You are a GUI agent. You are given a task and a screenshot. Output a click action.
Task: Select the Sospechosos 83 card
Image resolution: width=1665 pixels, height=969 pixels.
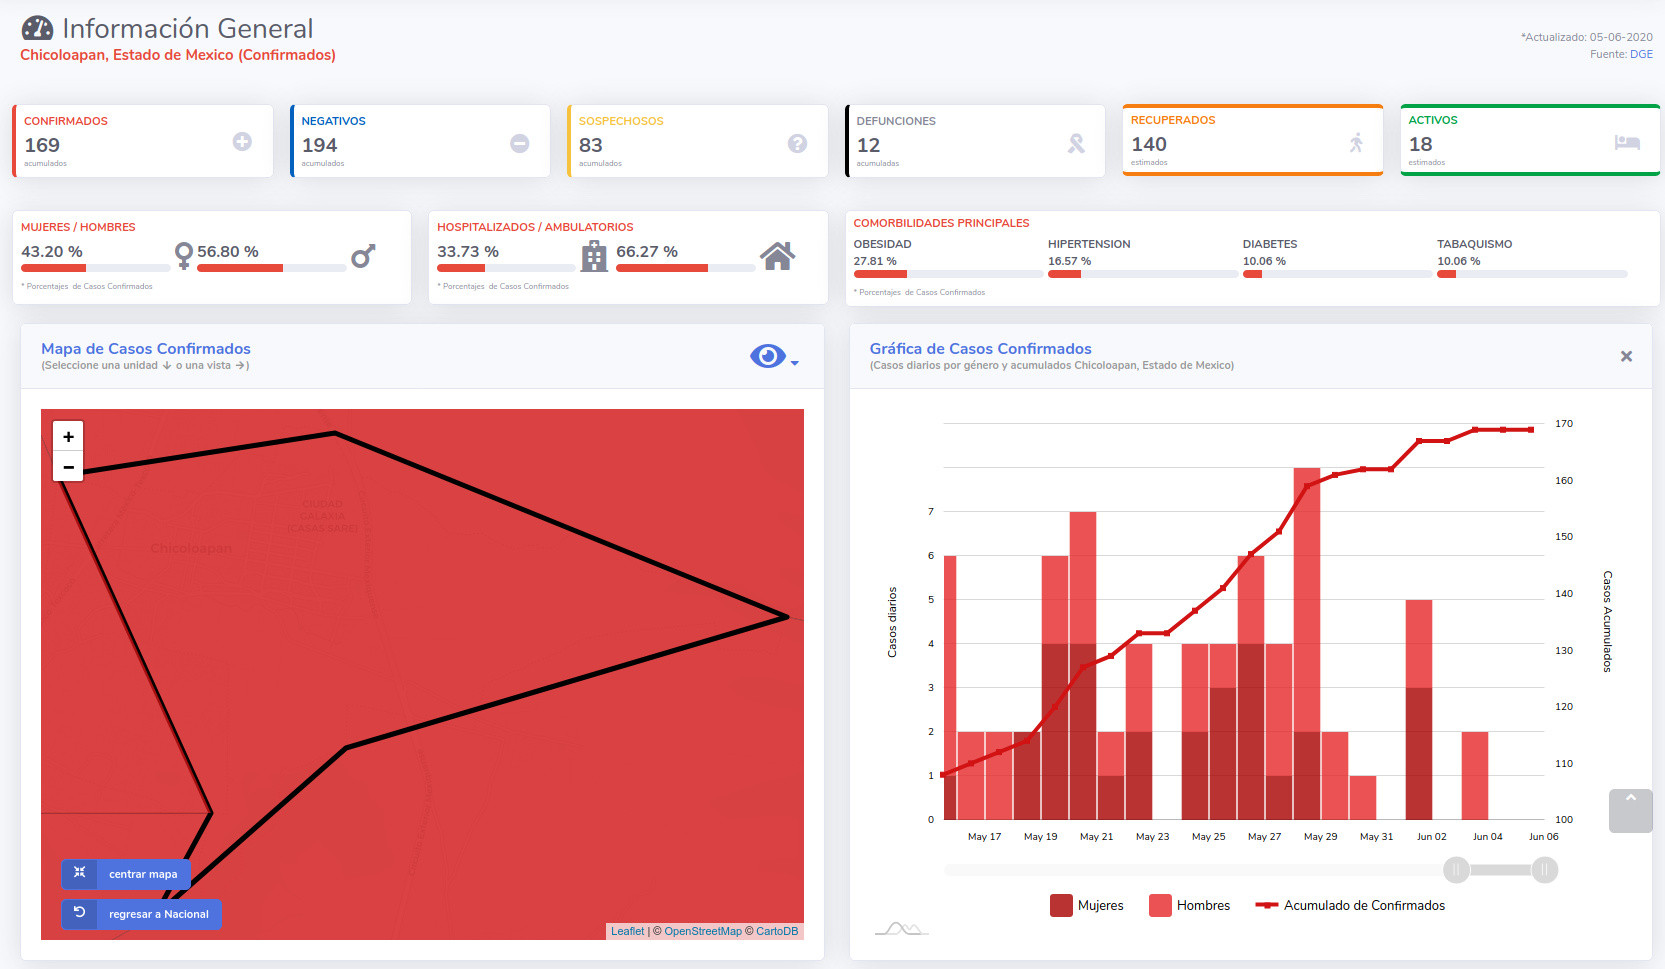(x=698, y=141)
